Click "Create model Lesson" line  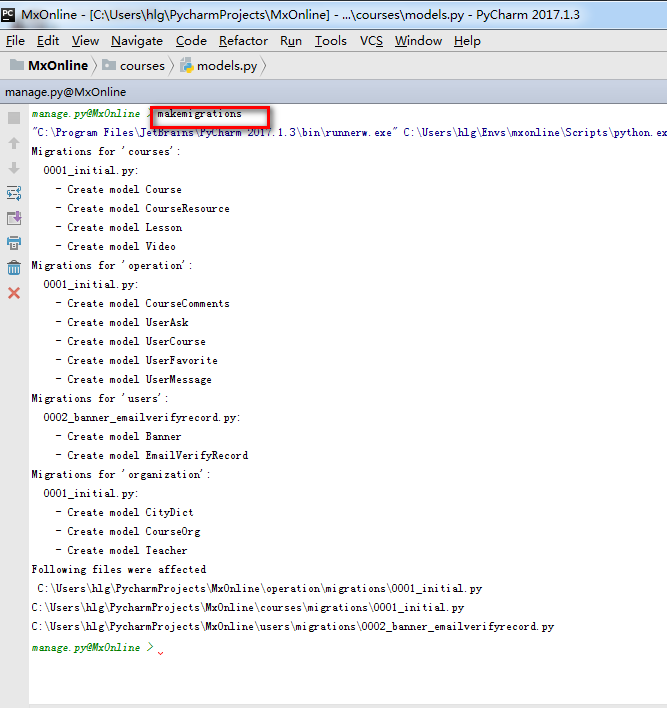click(x=119, y=228)
